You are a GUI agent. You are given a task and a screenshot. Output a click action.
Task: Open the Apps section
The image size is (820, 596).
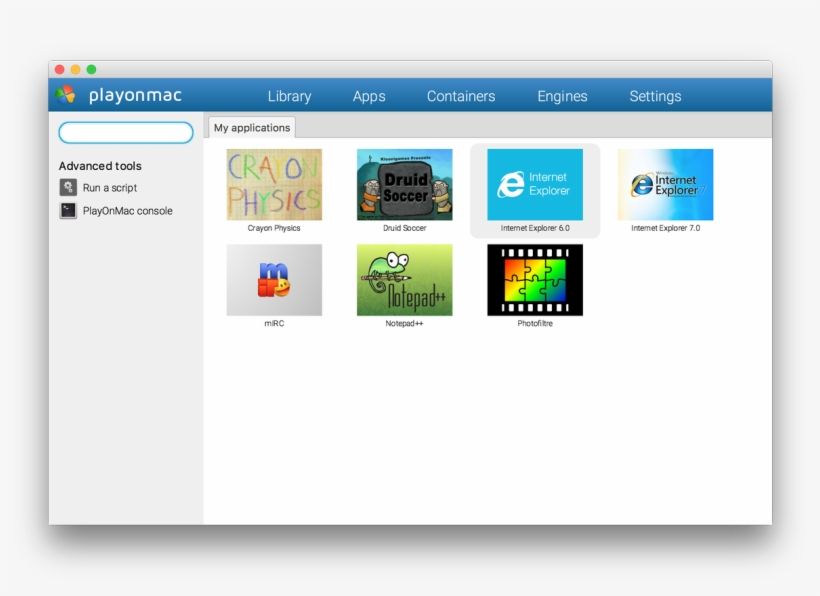click(369, 96)
